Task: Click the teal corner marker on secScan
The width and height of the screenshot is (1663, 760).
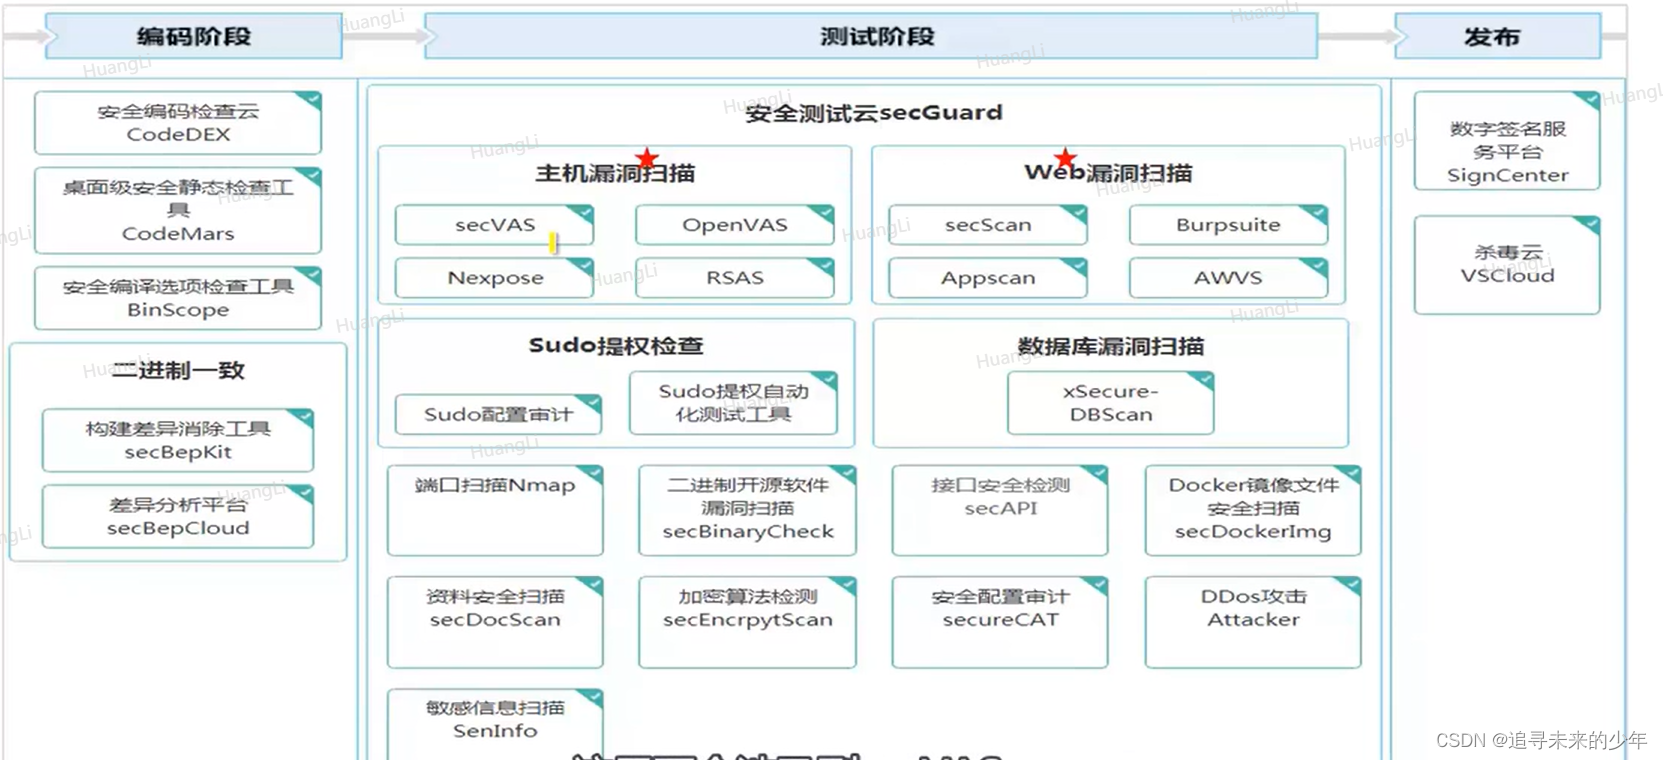Action: point(1077,212)
